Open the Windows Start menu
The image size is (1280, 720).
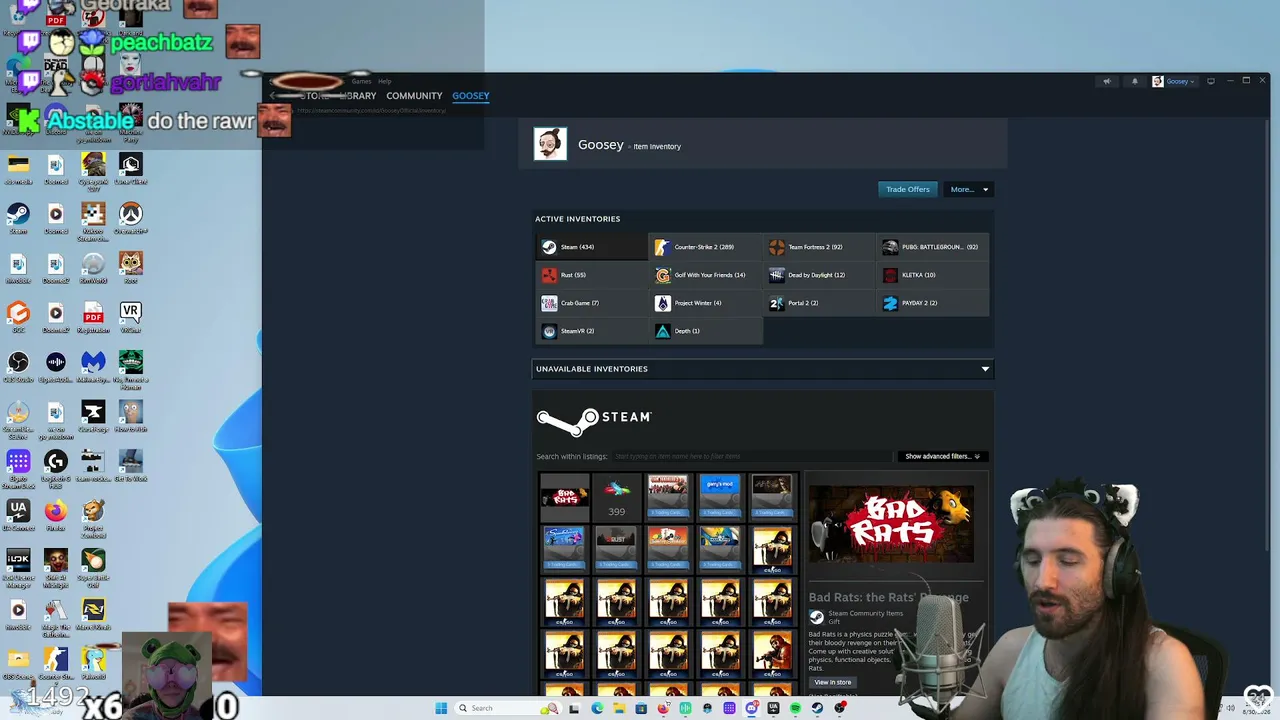tap(441, 708)
